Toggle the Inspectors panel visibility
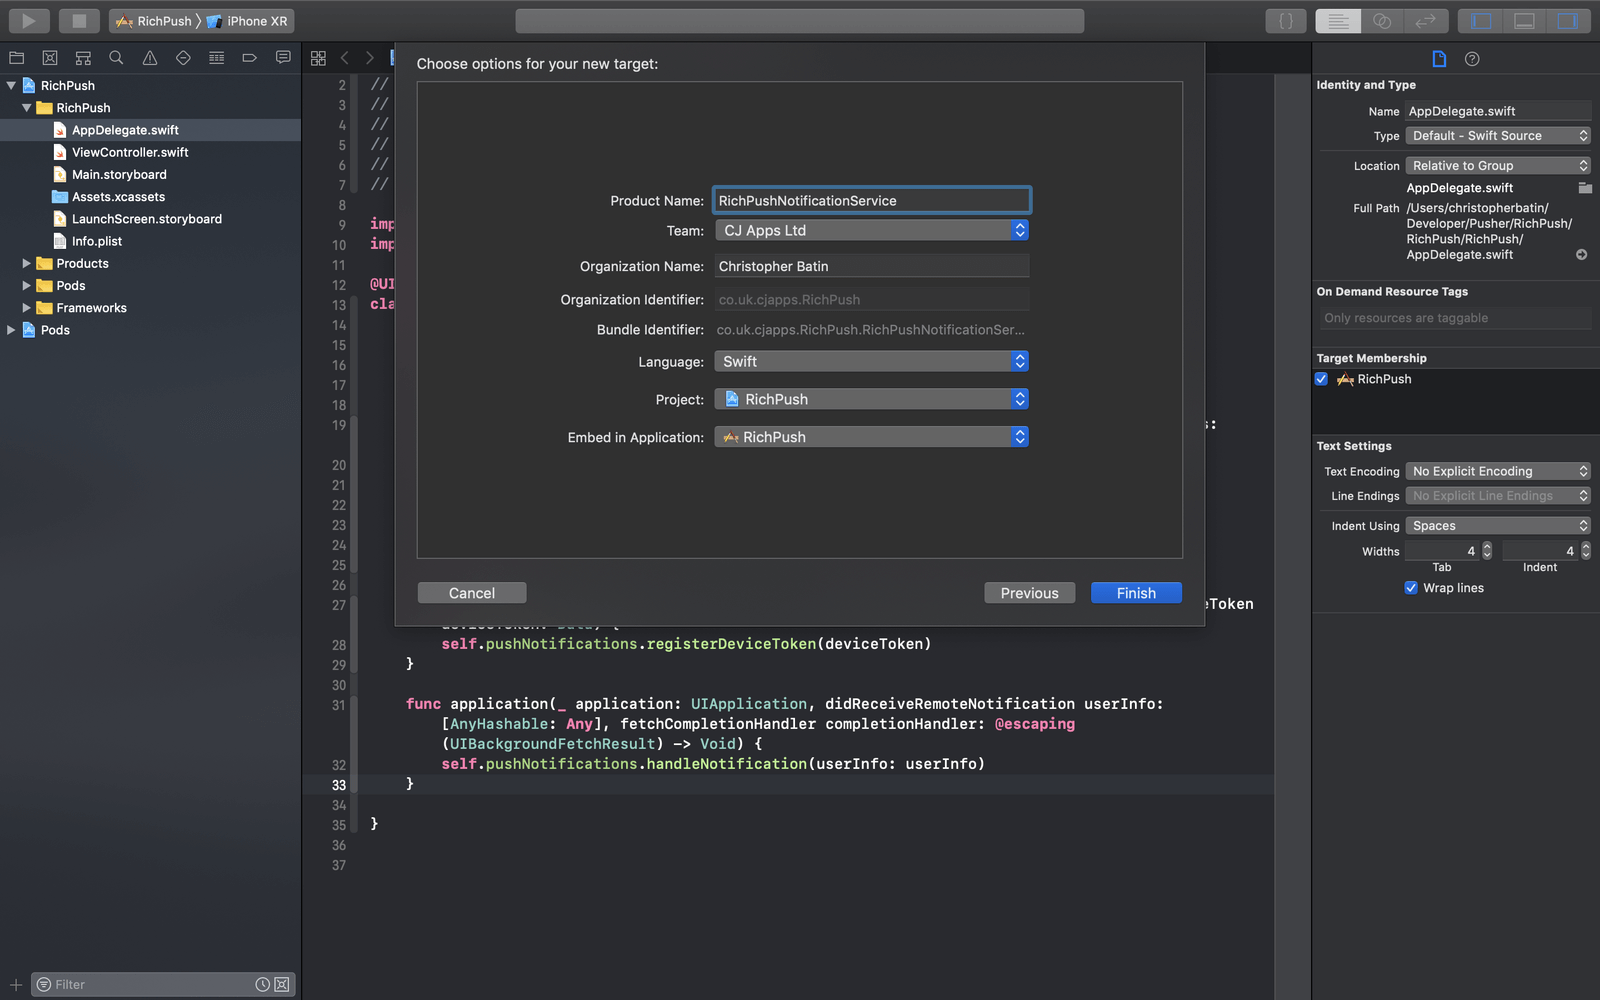 [x=1567, y=21]
